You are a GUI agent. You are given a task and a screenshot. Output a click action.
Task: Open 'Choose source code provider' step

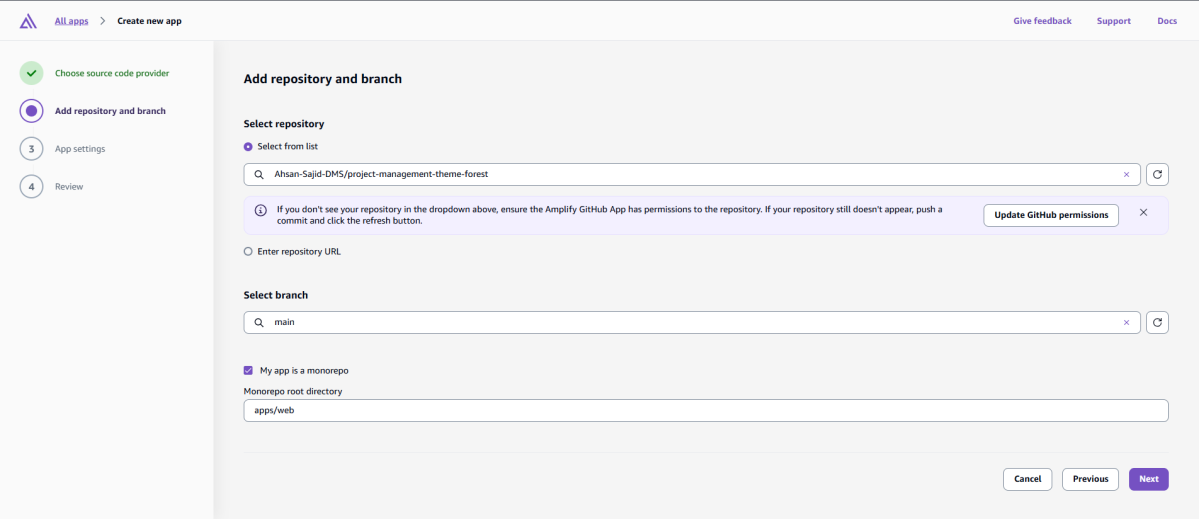[x=112, y=73]
